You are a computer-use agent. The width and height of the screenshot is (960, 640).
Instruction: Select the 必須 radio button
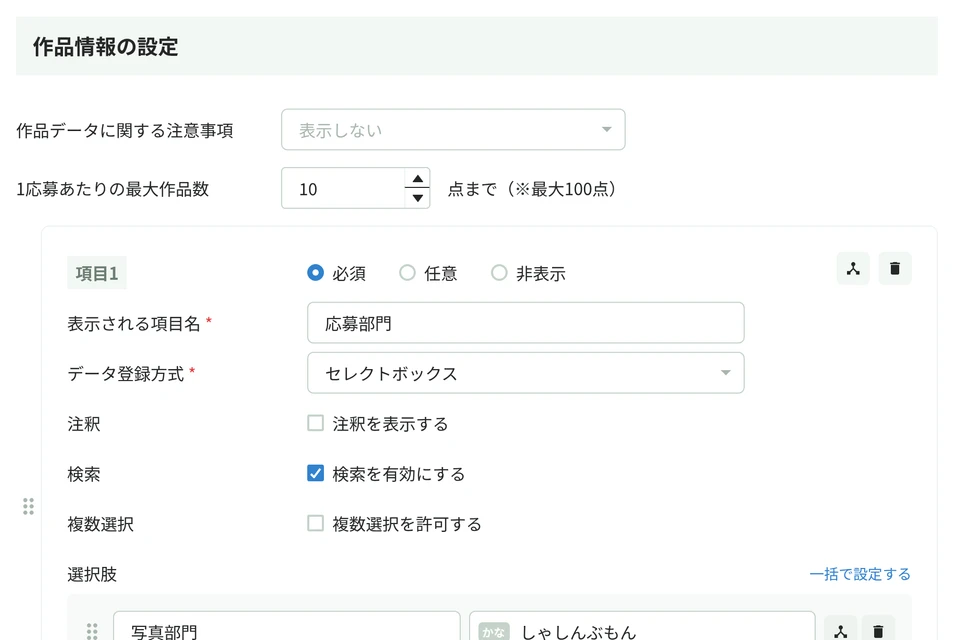(x=315, y=273)
